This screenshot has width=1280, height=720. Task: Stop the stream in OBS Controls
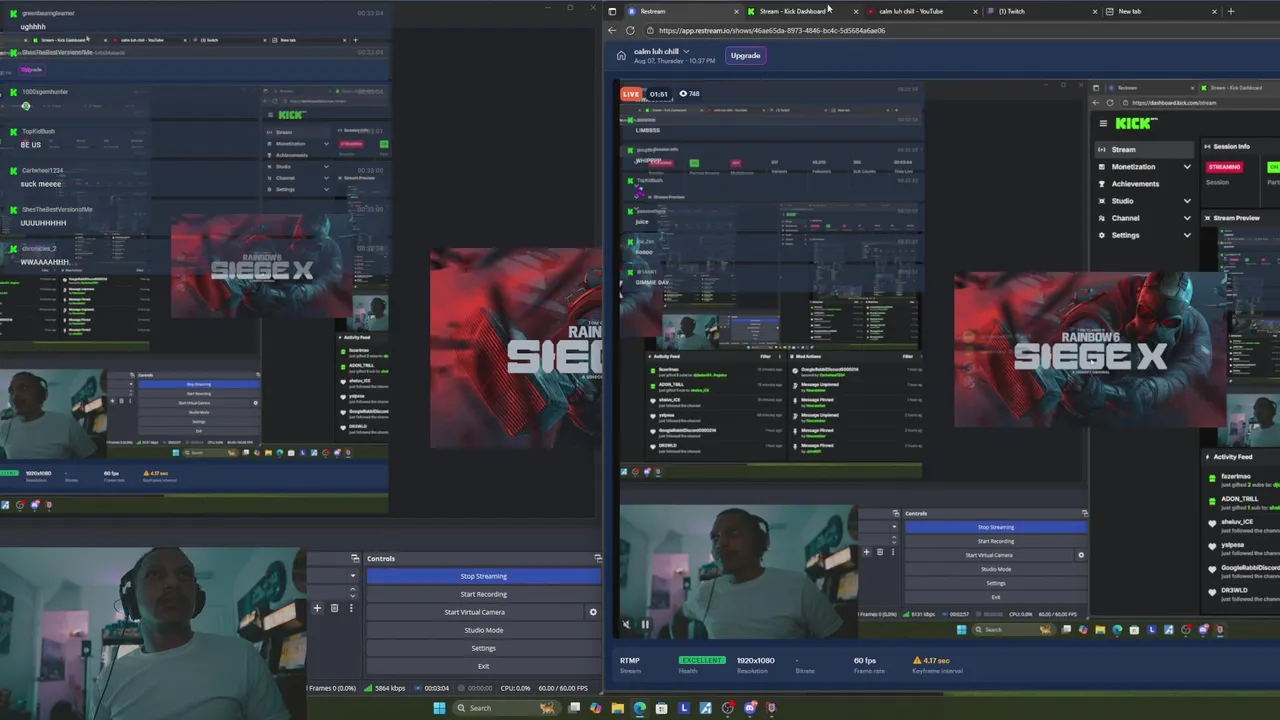point(483,576)
